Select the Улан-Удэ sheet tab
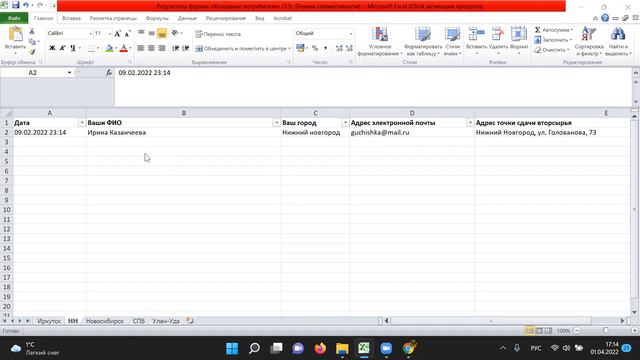The image size is (640, 360). click(x=166, y=321)
